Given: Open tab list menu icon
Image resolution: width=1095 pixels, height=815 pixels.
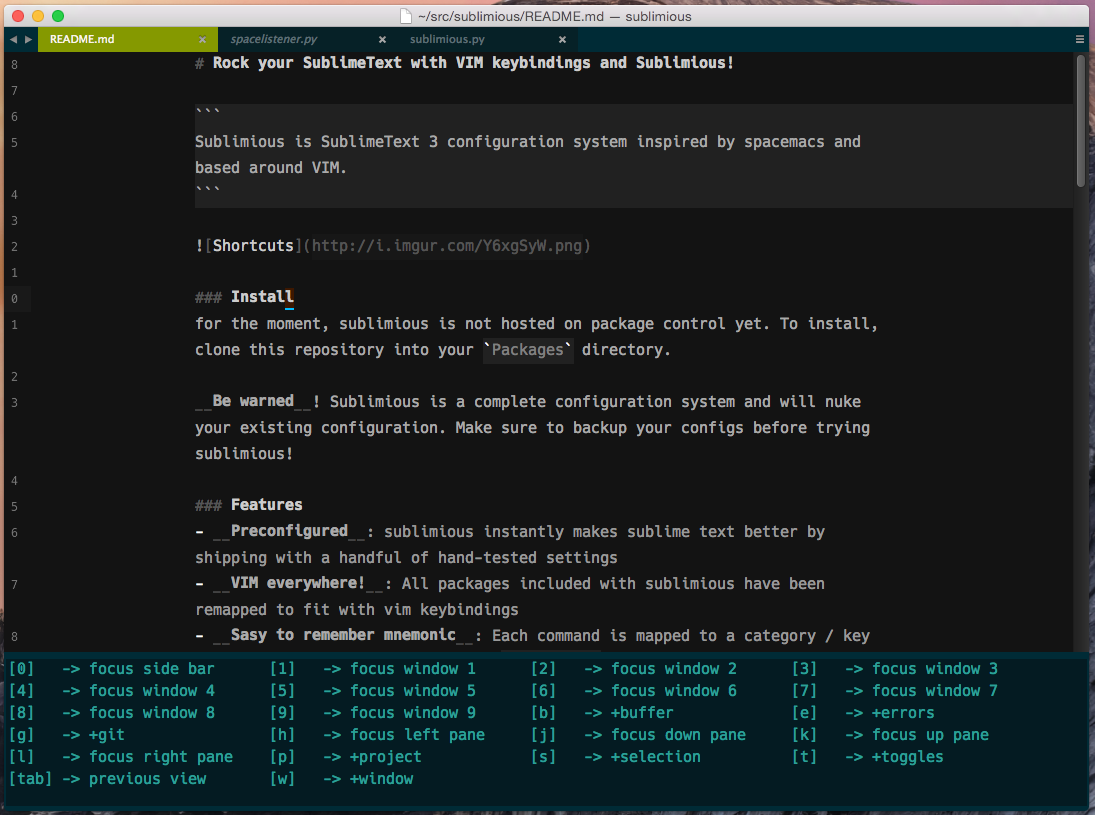Looking at the screenshot, I should tap(1080, 39).
